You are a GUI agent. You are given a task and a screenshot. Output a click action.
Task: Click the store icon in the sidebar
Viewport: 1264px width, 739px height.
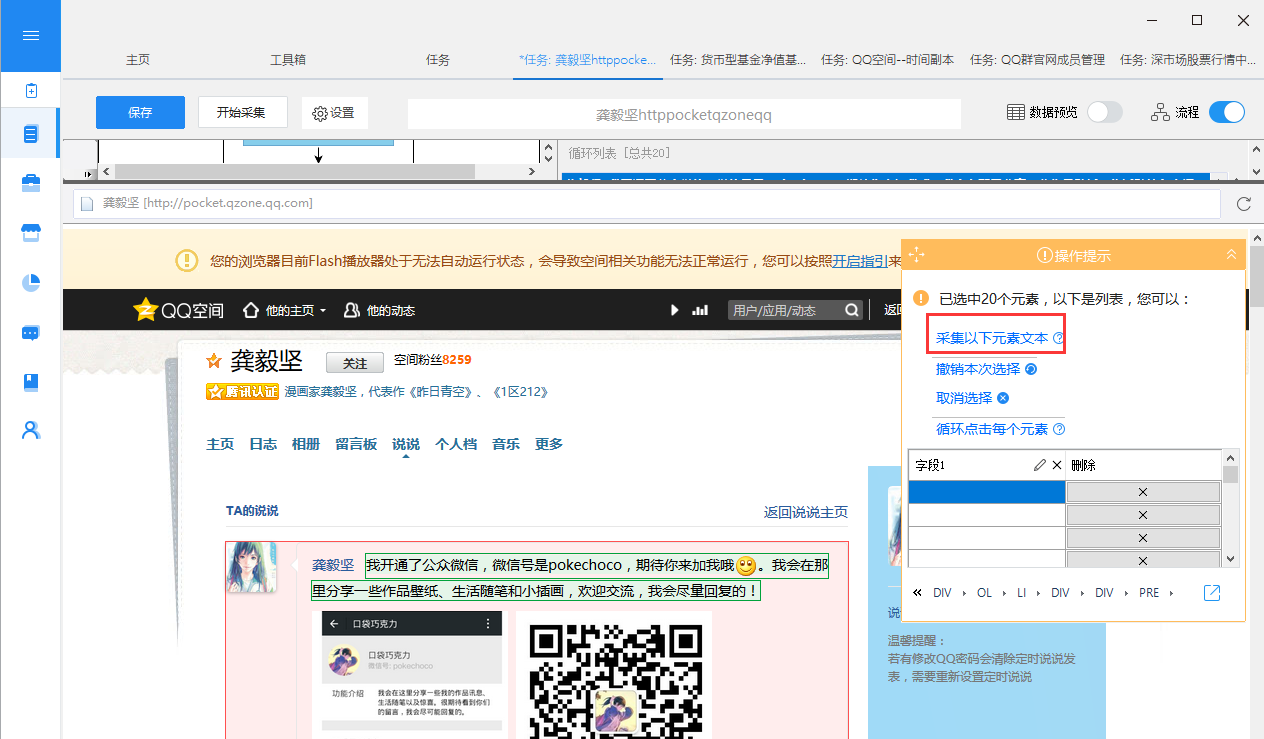click(x=31, y=233)
